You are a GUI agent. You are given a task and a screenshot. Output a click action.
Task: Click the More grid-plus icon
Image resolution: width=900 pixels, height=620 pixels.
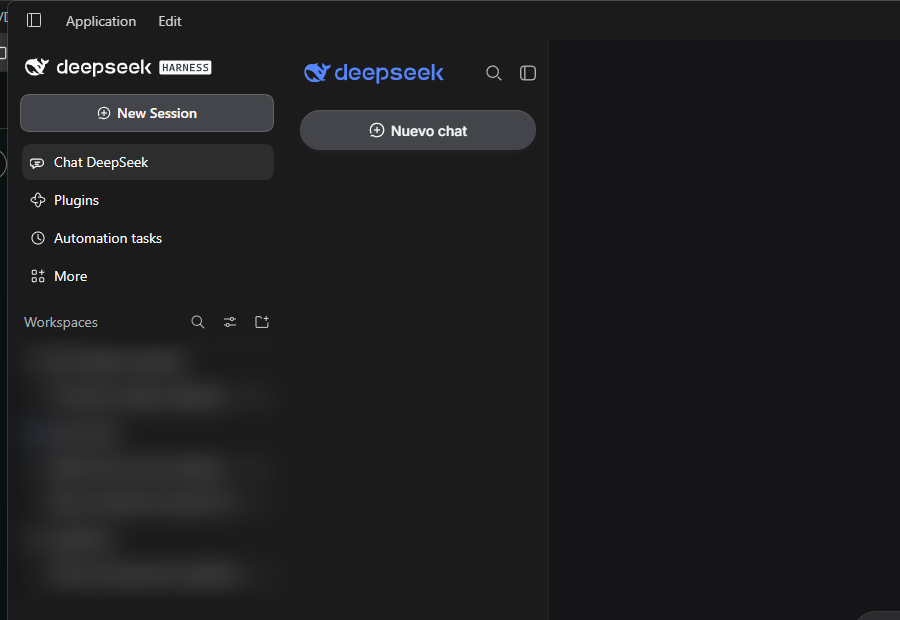point(38,276)
